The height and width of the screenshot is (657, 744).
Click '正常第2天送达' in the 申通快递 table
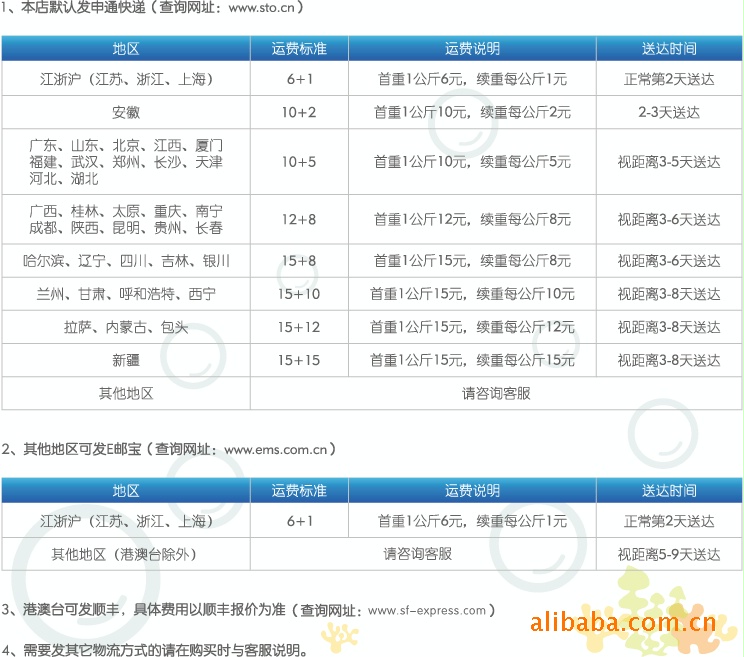point(669,79)
